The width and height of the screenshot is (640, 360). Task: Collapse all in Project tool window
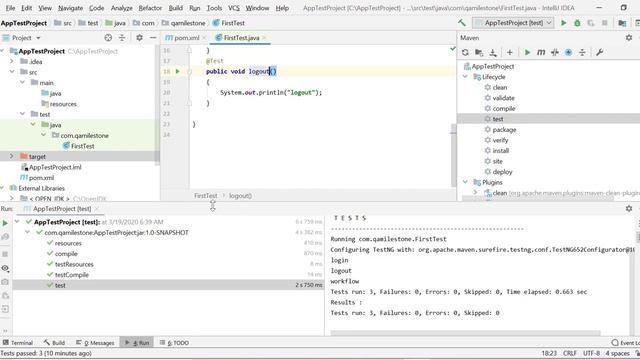[122, 38]
